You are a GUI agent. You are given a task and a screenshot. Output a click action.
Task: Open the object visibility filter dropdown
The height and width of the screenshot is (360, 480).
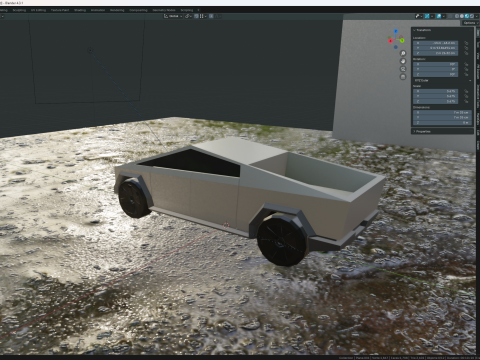click(419, 16)
